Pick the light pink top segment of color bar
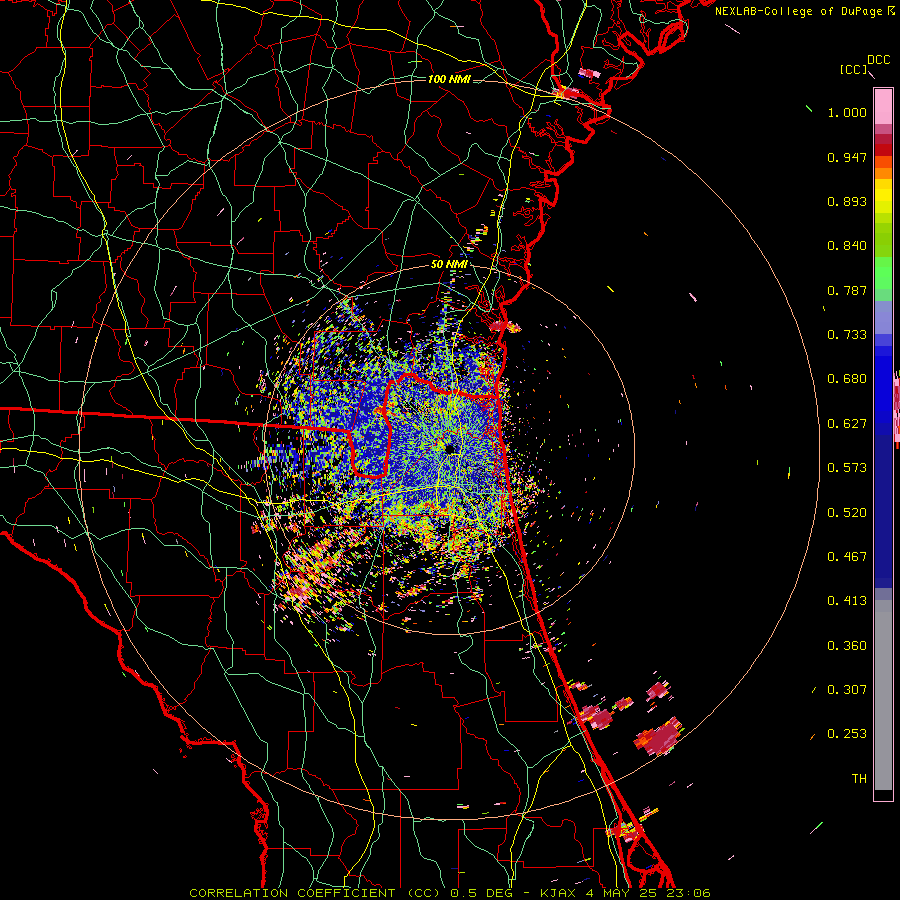The image size is (900, 900). pyautogui.click(x=883, y=107)
